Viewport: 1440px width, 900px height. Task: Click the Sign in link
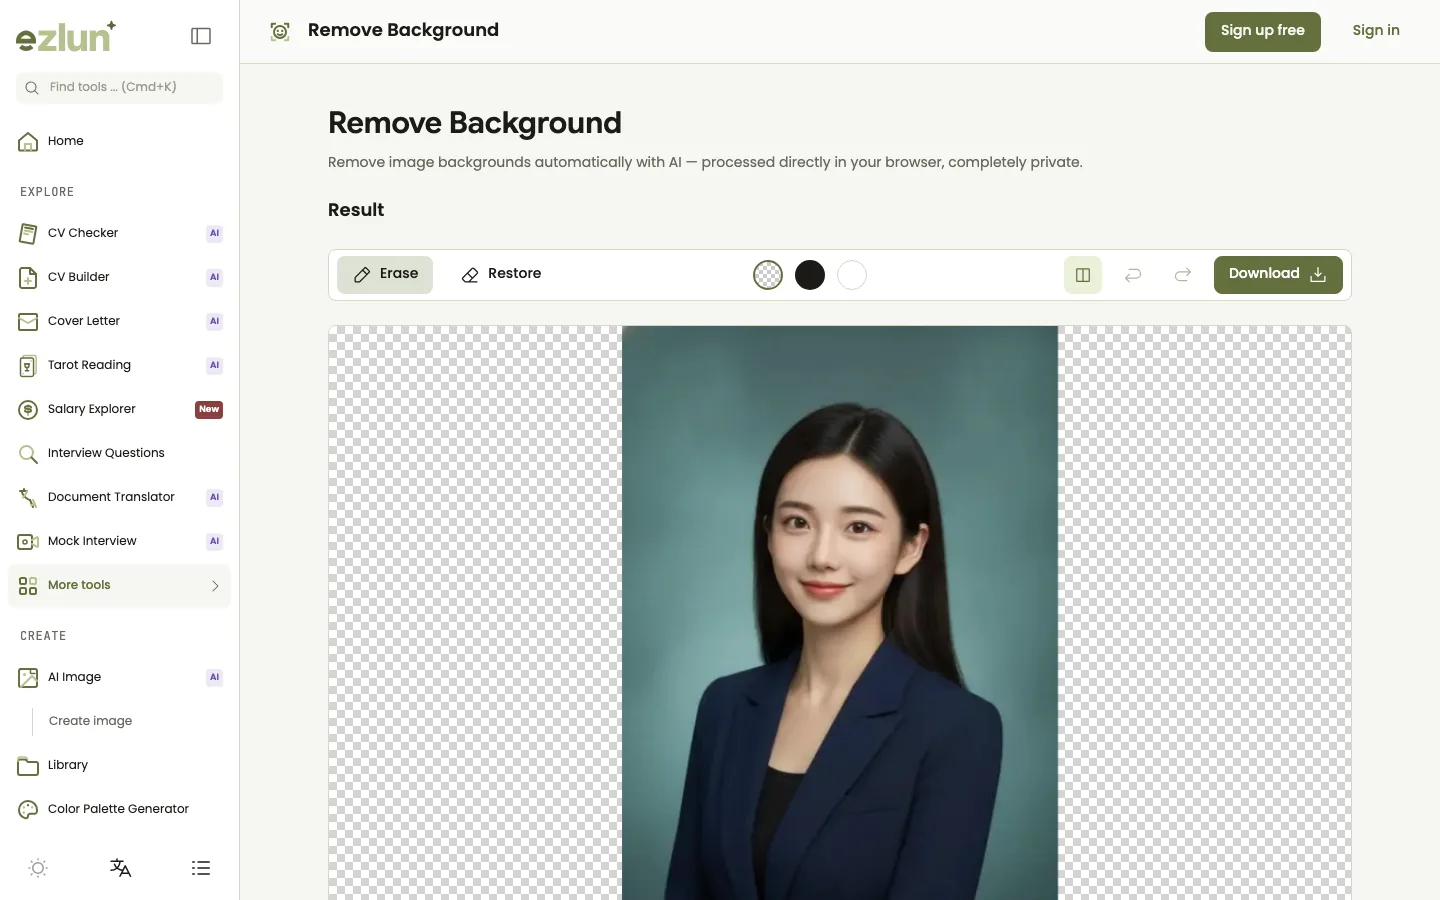(x=1376, y=31)
